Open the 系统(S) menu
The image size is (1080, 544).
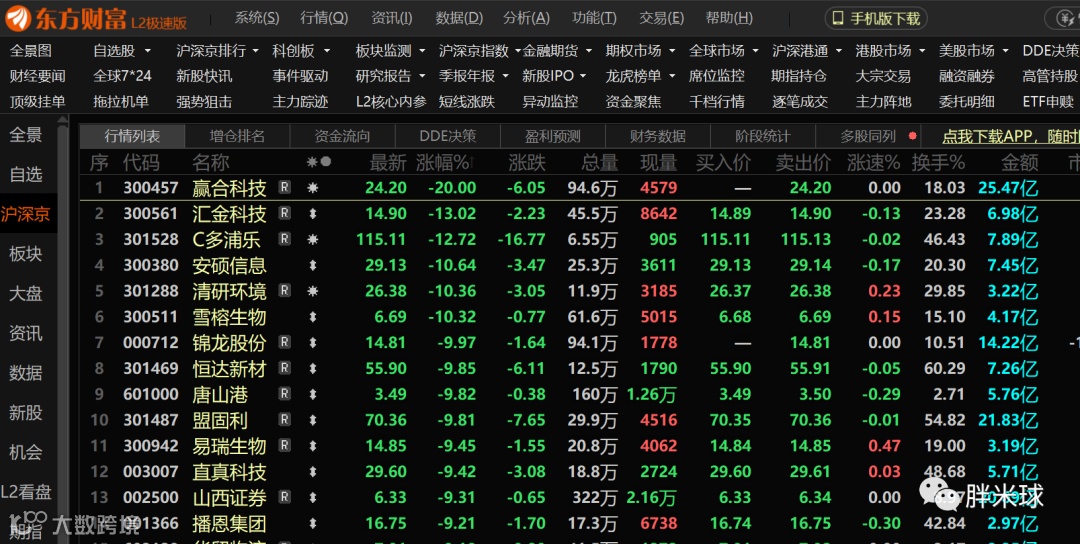pos(257,18)
